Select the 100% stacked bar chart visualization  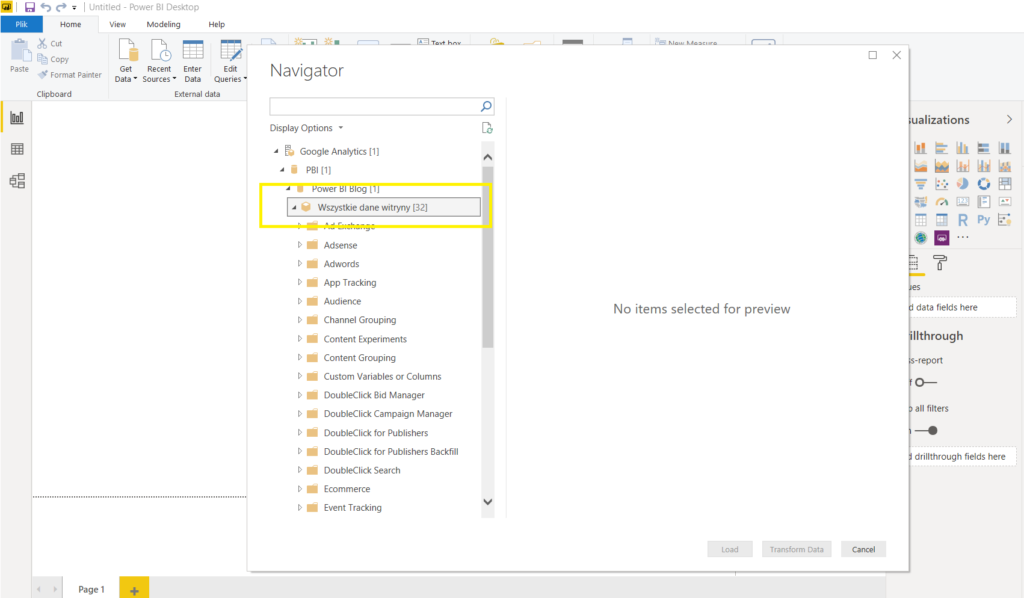tap(984, 148)
